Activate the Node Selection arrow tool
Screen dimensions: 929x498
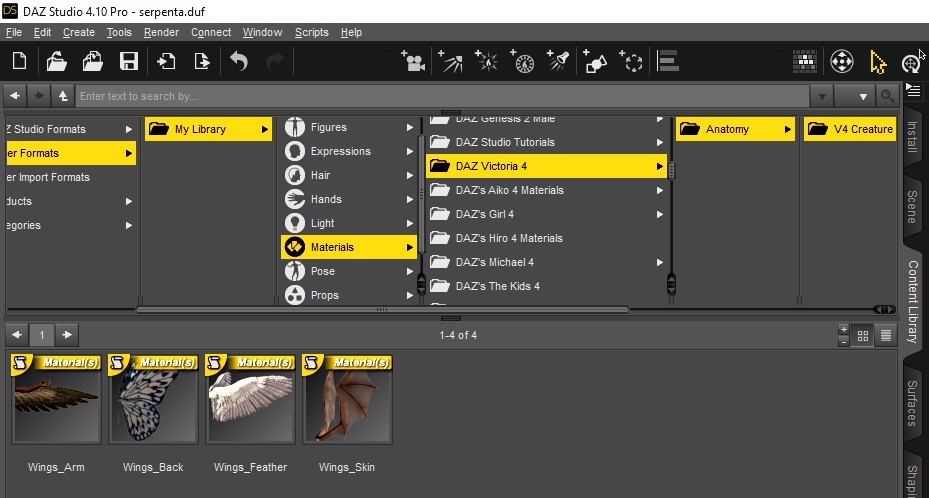coord(877,62)
